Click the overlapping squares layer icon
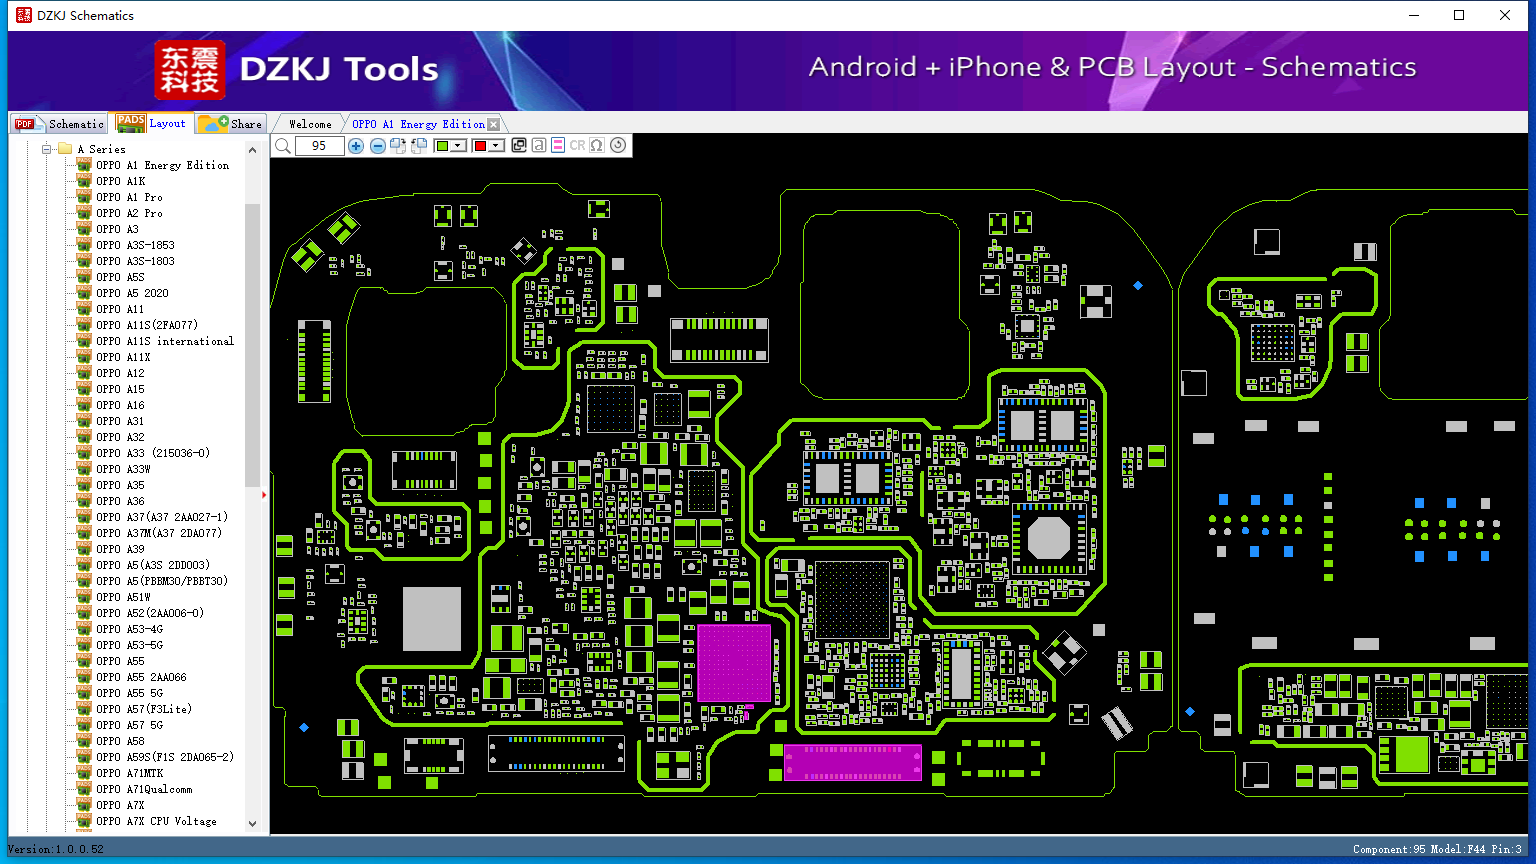1536x864 pixels. (518, 146)
